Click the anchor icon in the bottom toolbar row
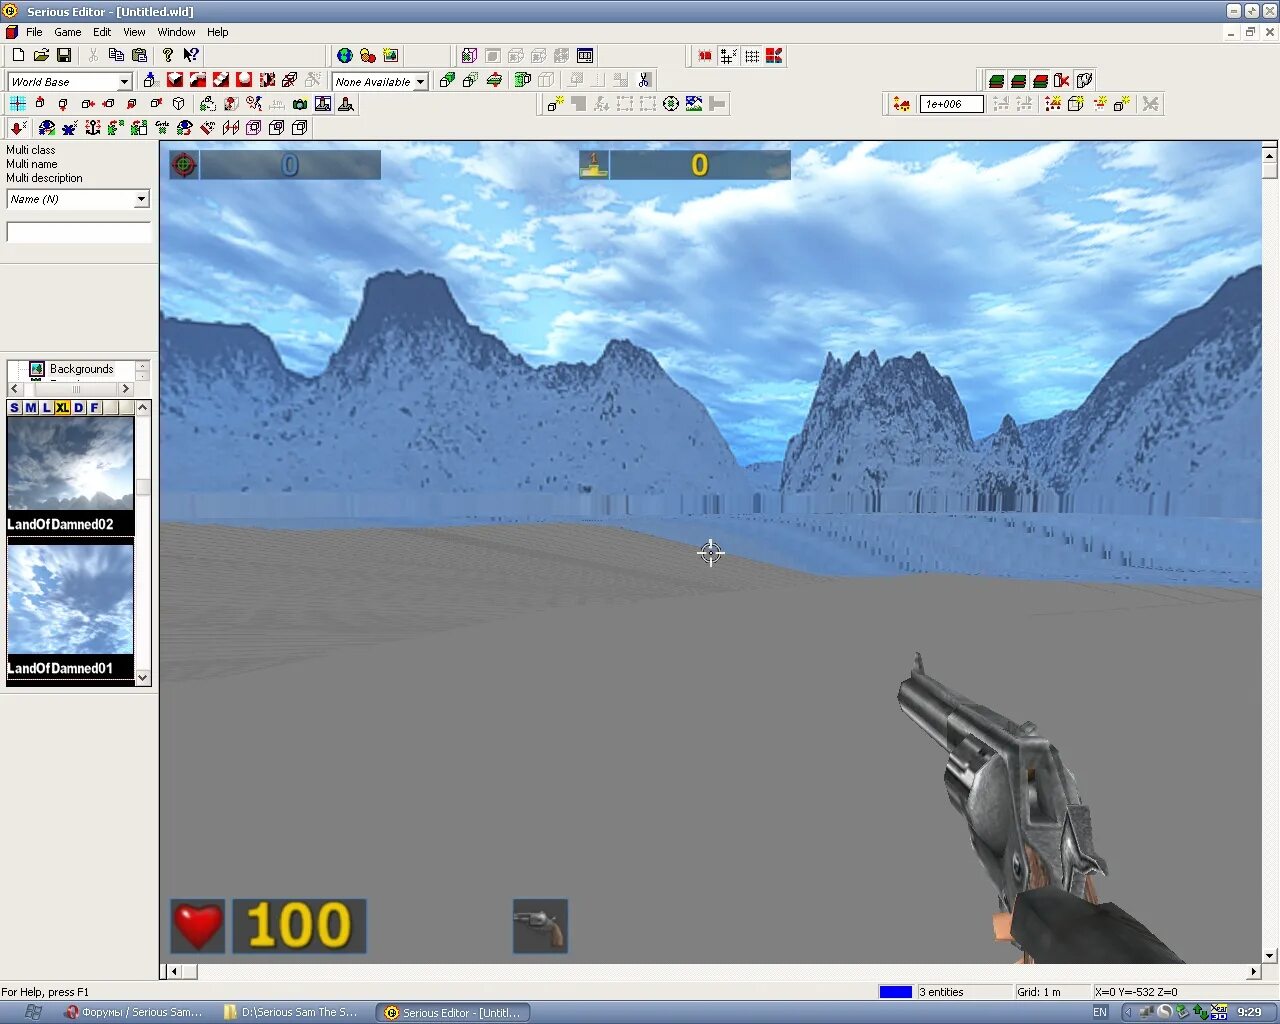The width and height of the screenshot is (1280, 1024). pyautogui.click(x=93, y=127)
